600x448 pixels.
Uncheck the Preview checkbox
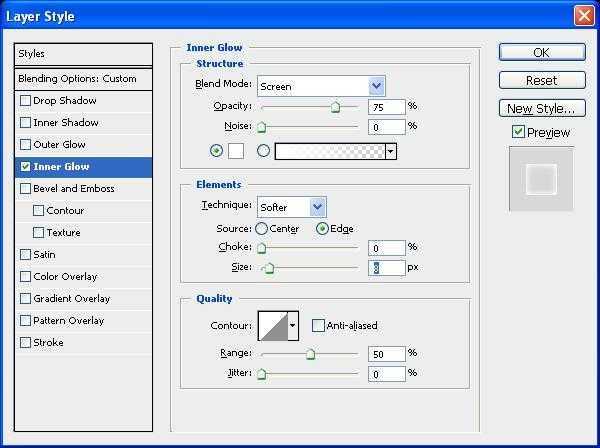[x=518, y=132]
